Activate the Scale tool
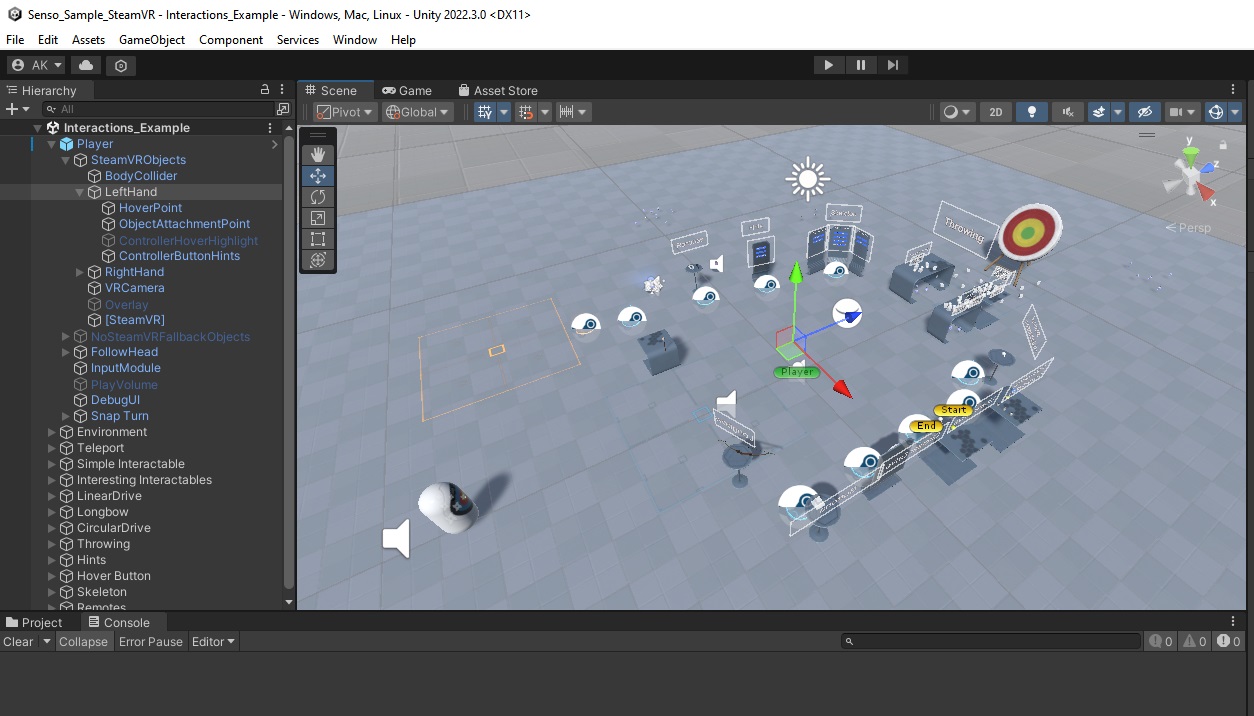Screen dimensions: 1254x716 318,218
